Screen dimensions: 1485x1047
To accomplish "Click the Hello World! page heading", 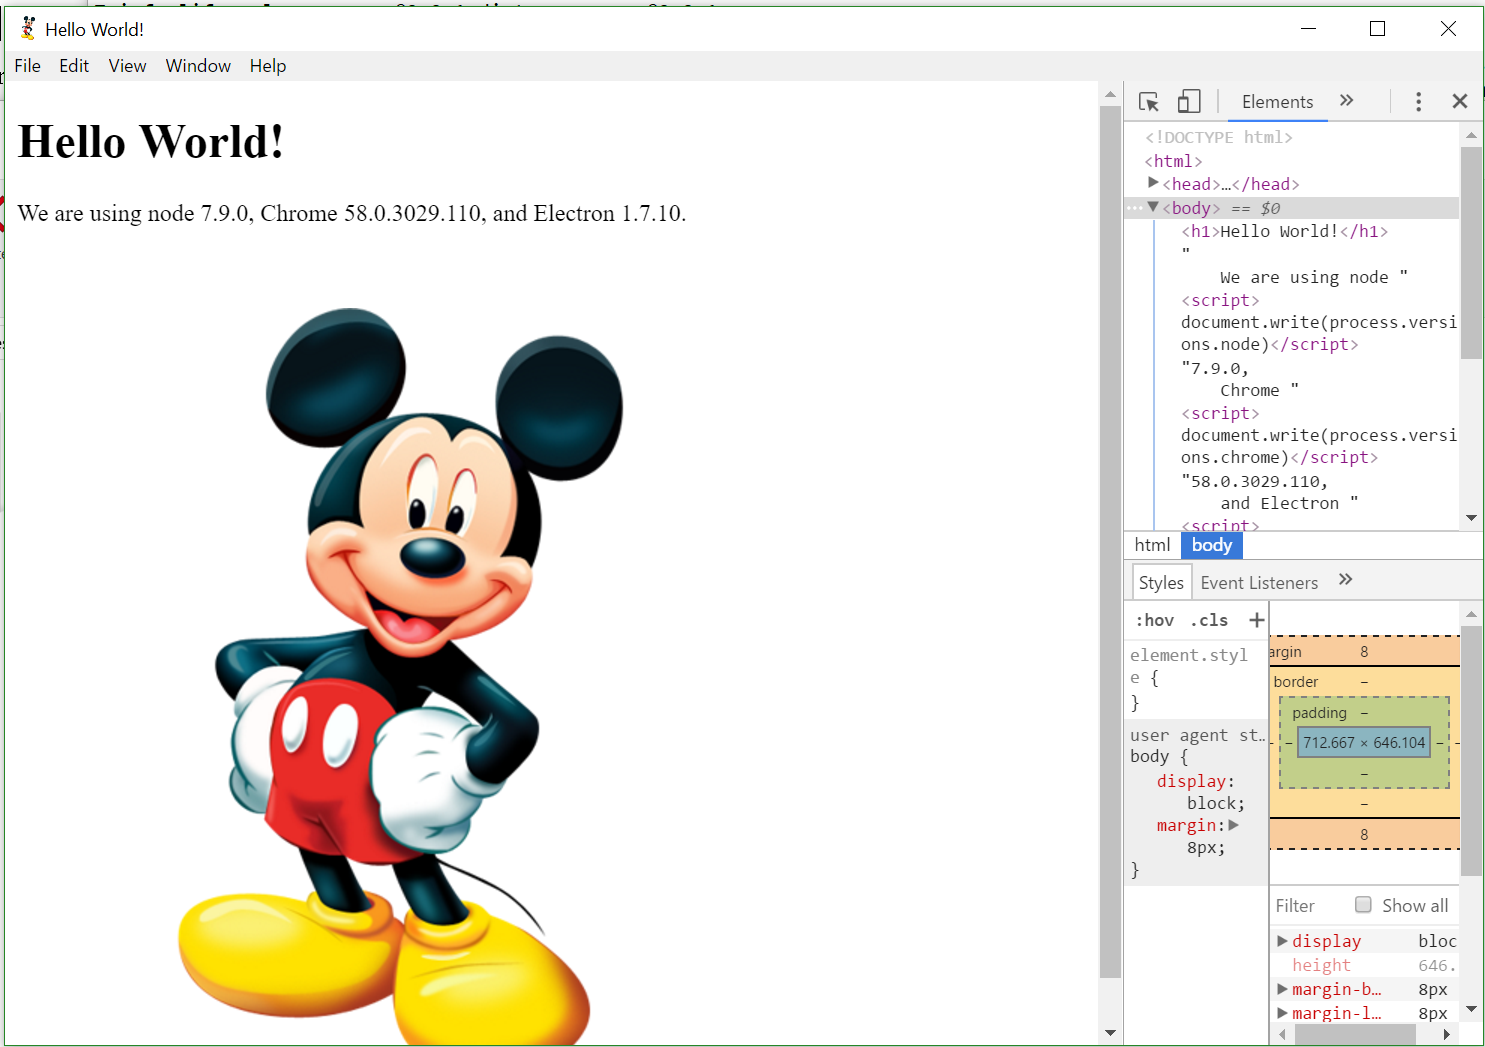I will pyautogui.click(x=151, y=142).
